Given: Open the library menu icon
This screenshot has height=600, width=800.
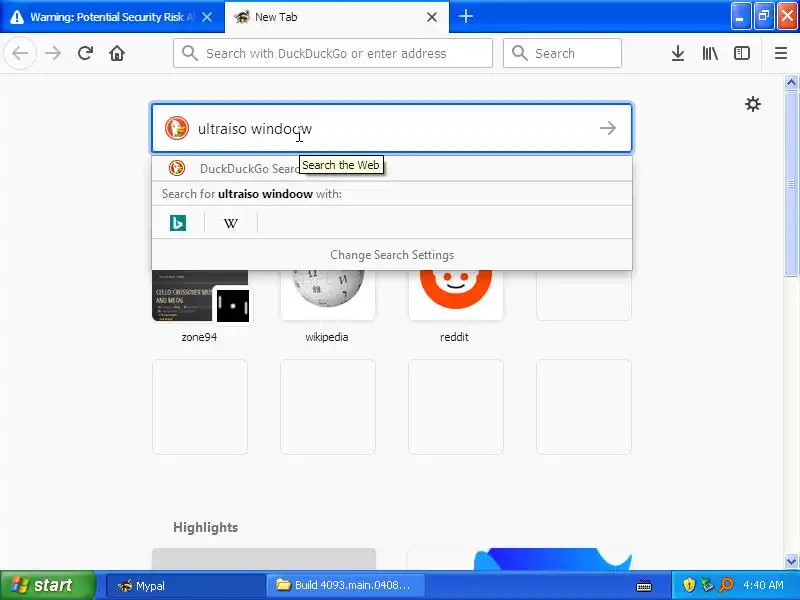Looking at the screenshot, I should click(x=710, y=53).
